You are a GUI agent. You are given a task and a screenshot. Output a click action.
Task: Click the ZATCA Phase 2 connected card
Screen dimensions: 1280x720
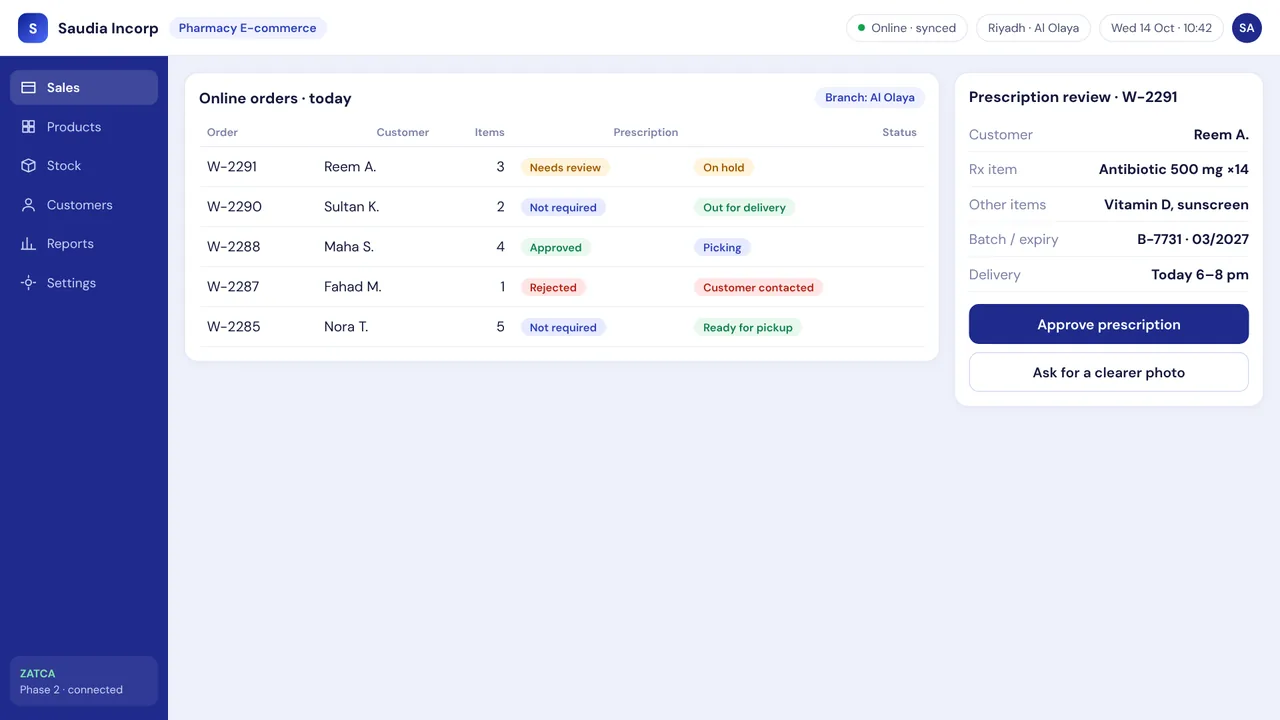[x=84, y=681]
